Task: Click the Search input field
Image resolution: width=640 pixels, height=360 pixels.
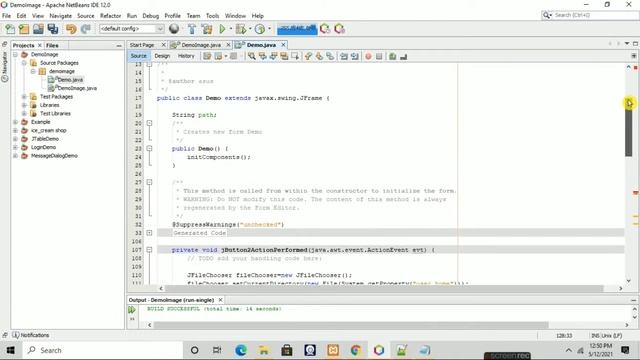Action: (595, 15)
